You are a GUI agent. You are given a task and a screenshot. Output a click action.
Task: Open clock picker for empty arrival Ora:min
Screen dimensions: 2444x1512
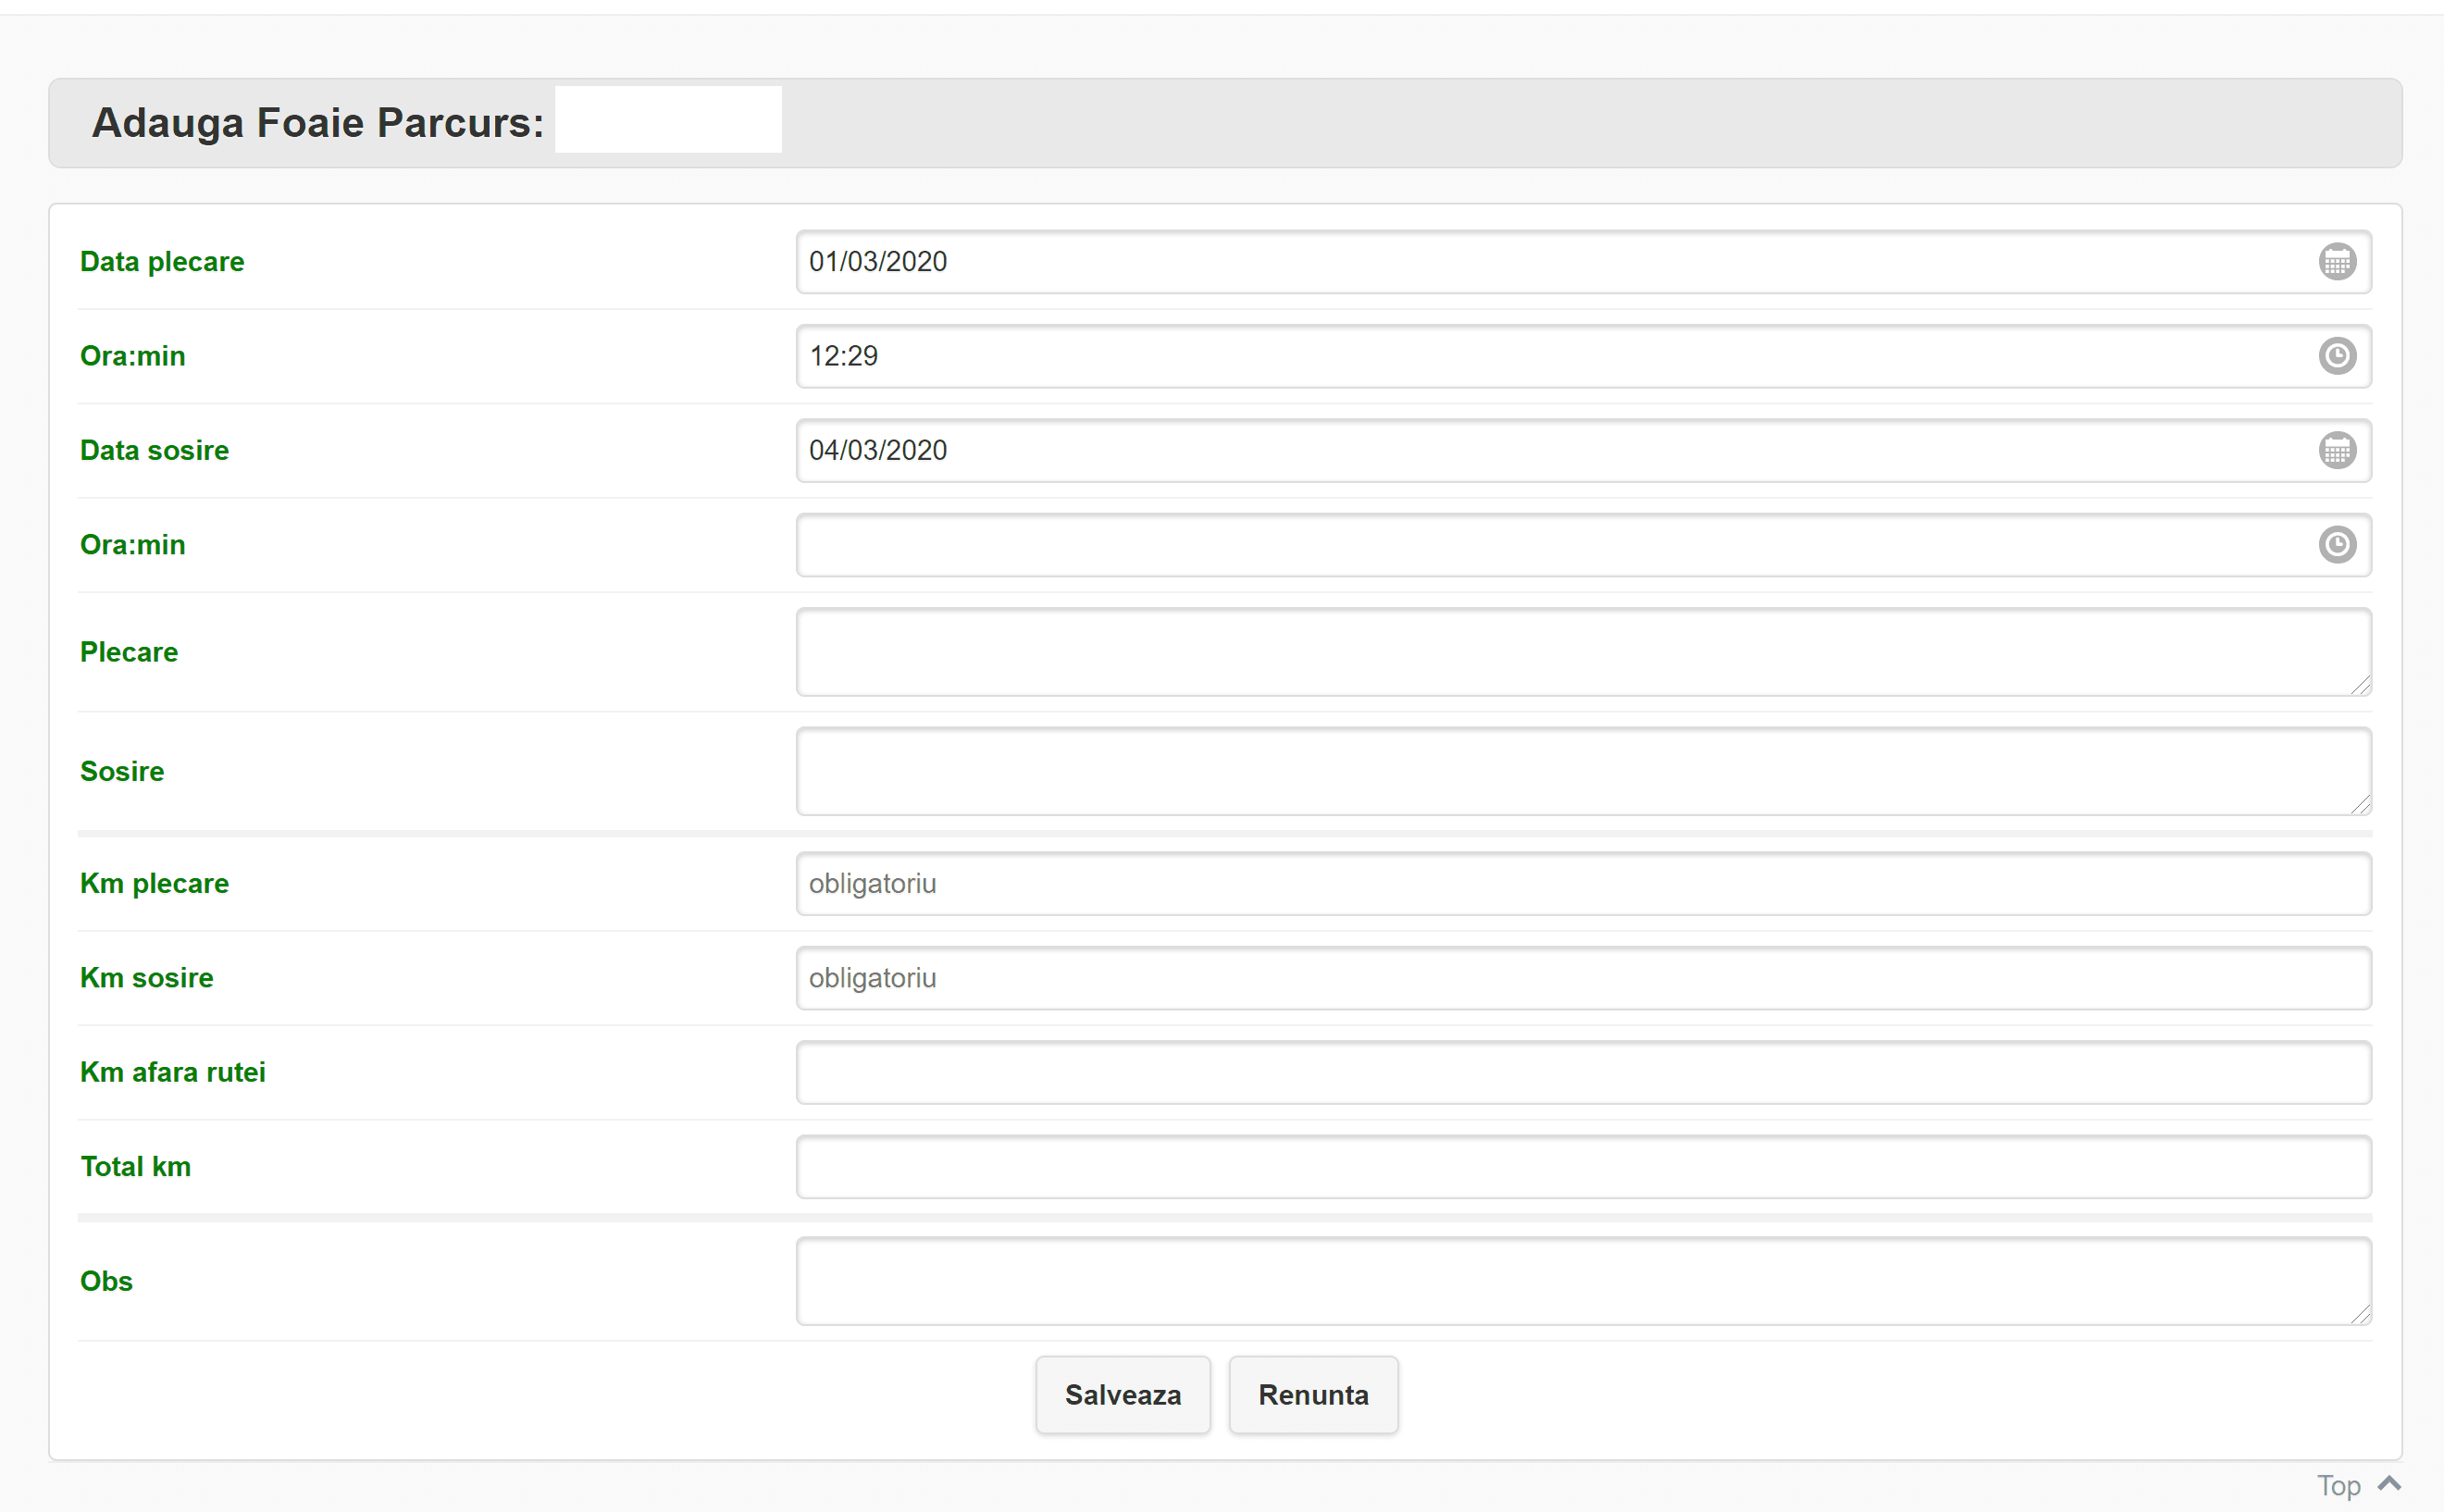coord(2337,545)
